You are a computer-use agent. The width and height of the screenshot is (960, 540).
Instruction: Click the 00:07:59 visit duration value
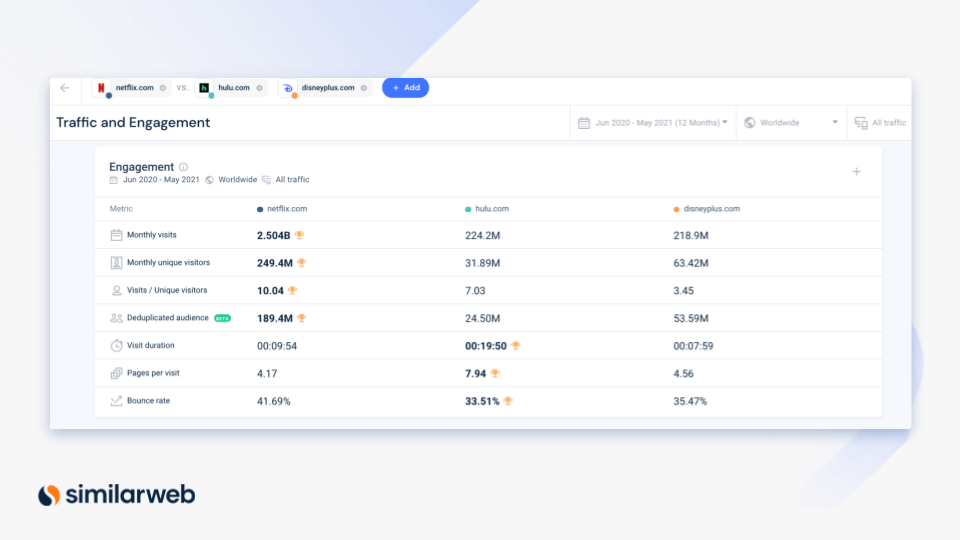tap(693, 346)
